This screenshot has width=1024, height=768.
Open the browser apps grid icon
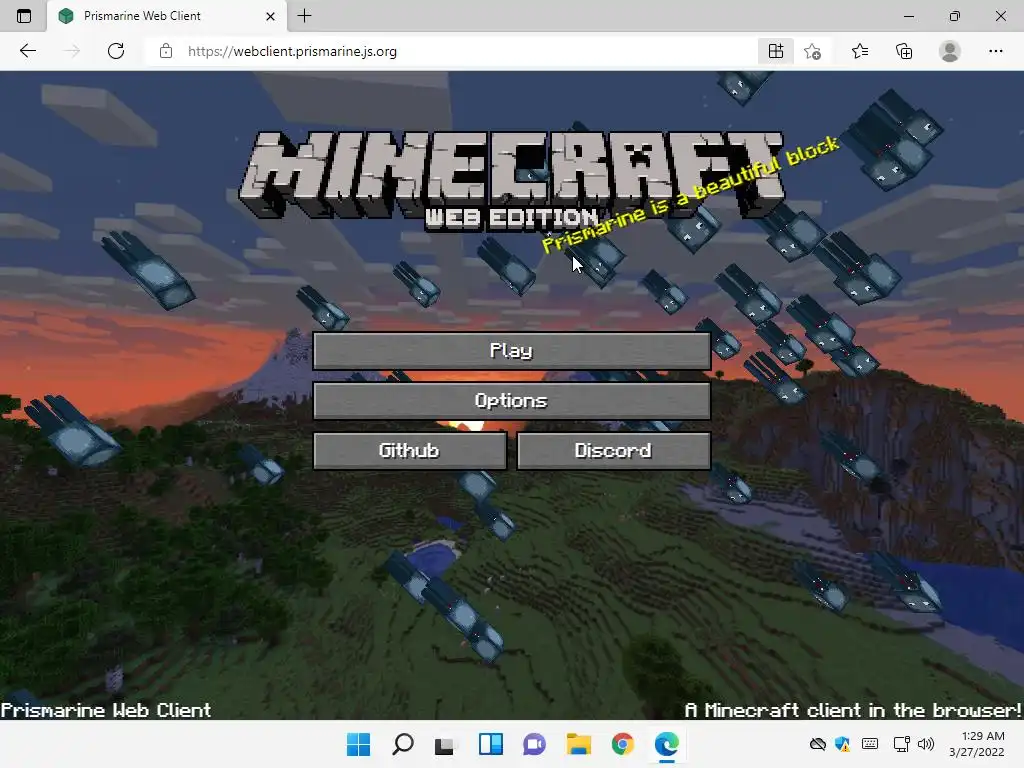[x=776, y=51]
